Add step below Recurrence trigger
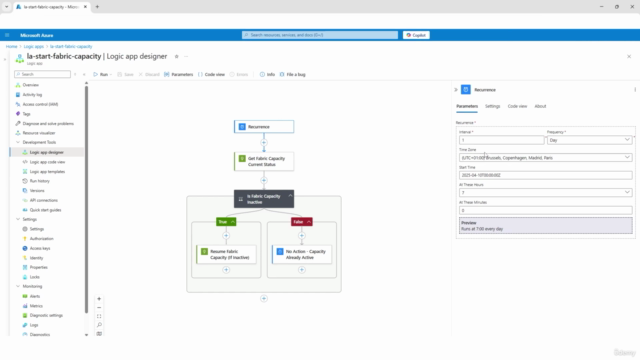This screenshot has height=360, width=640. [x=264, y=142]
